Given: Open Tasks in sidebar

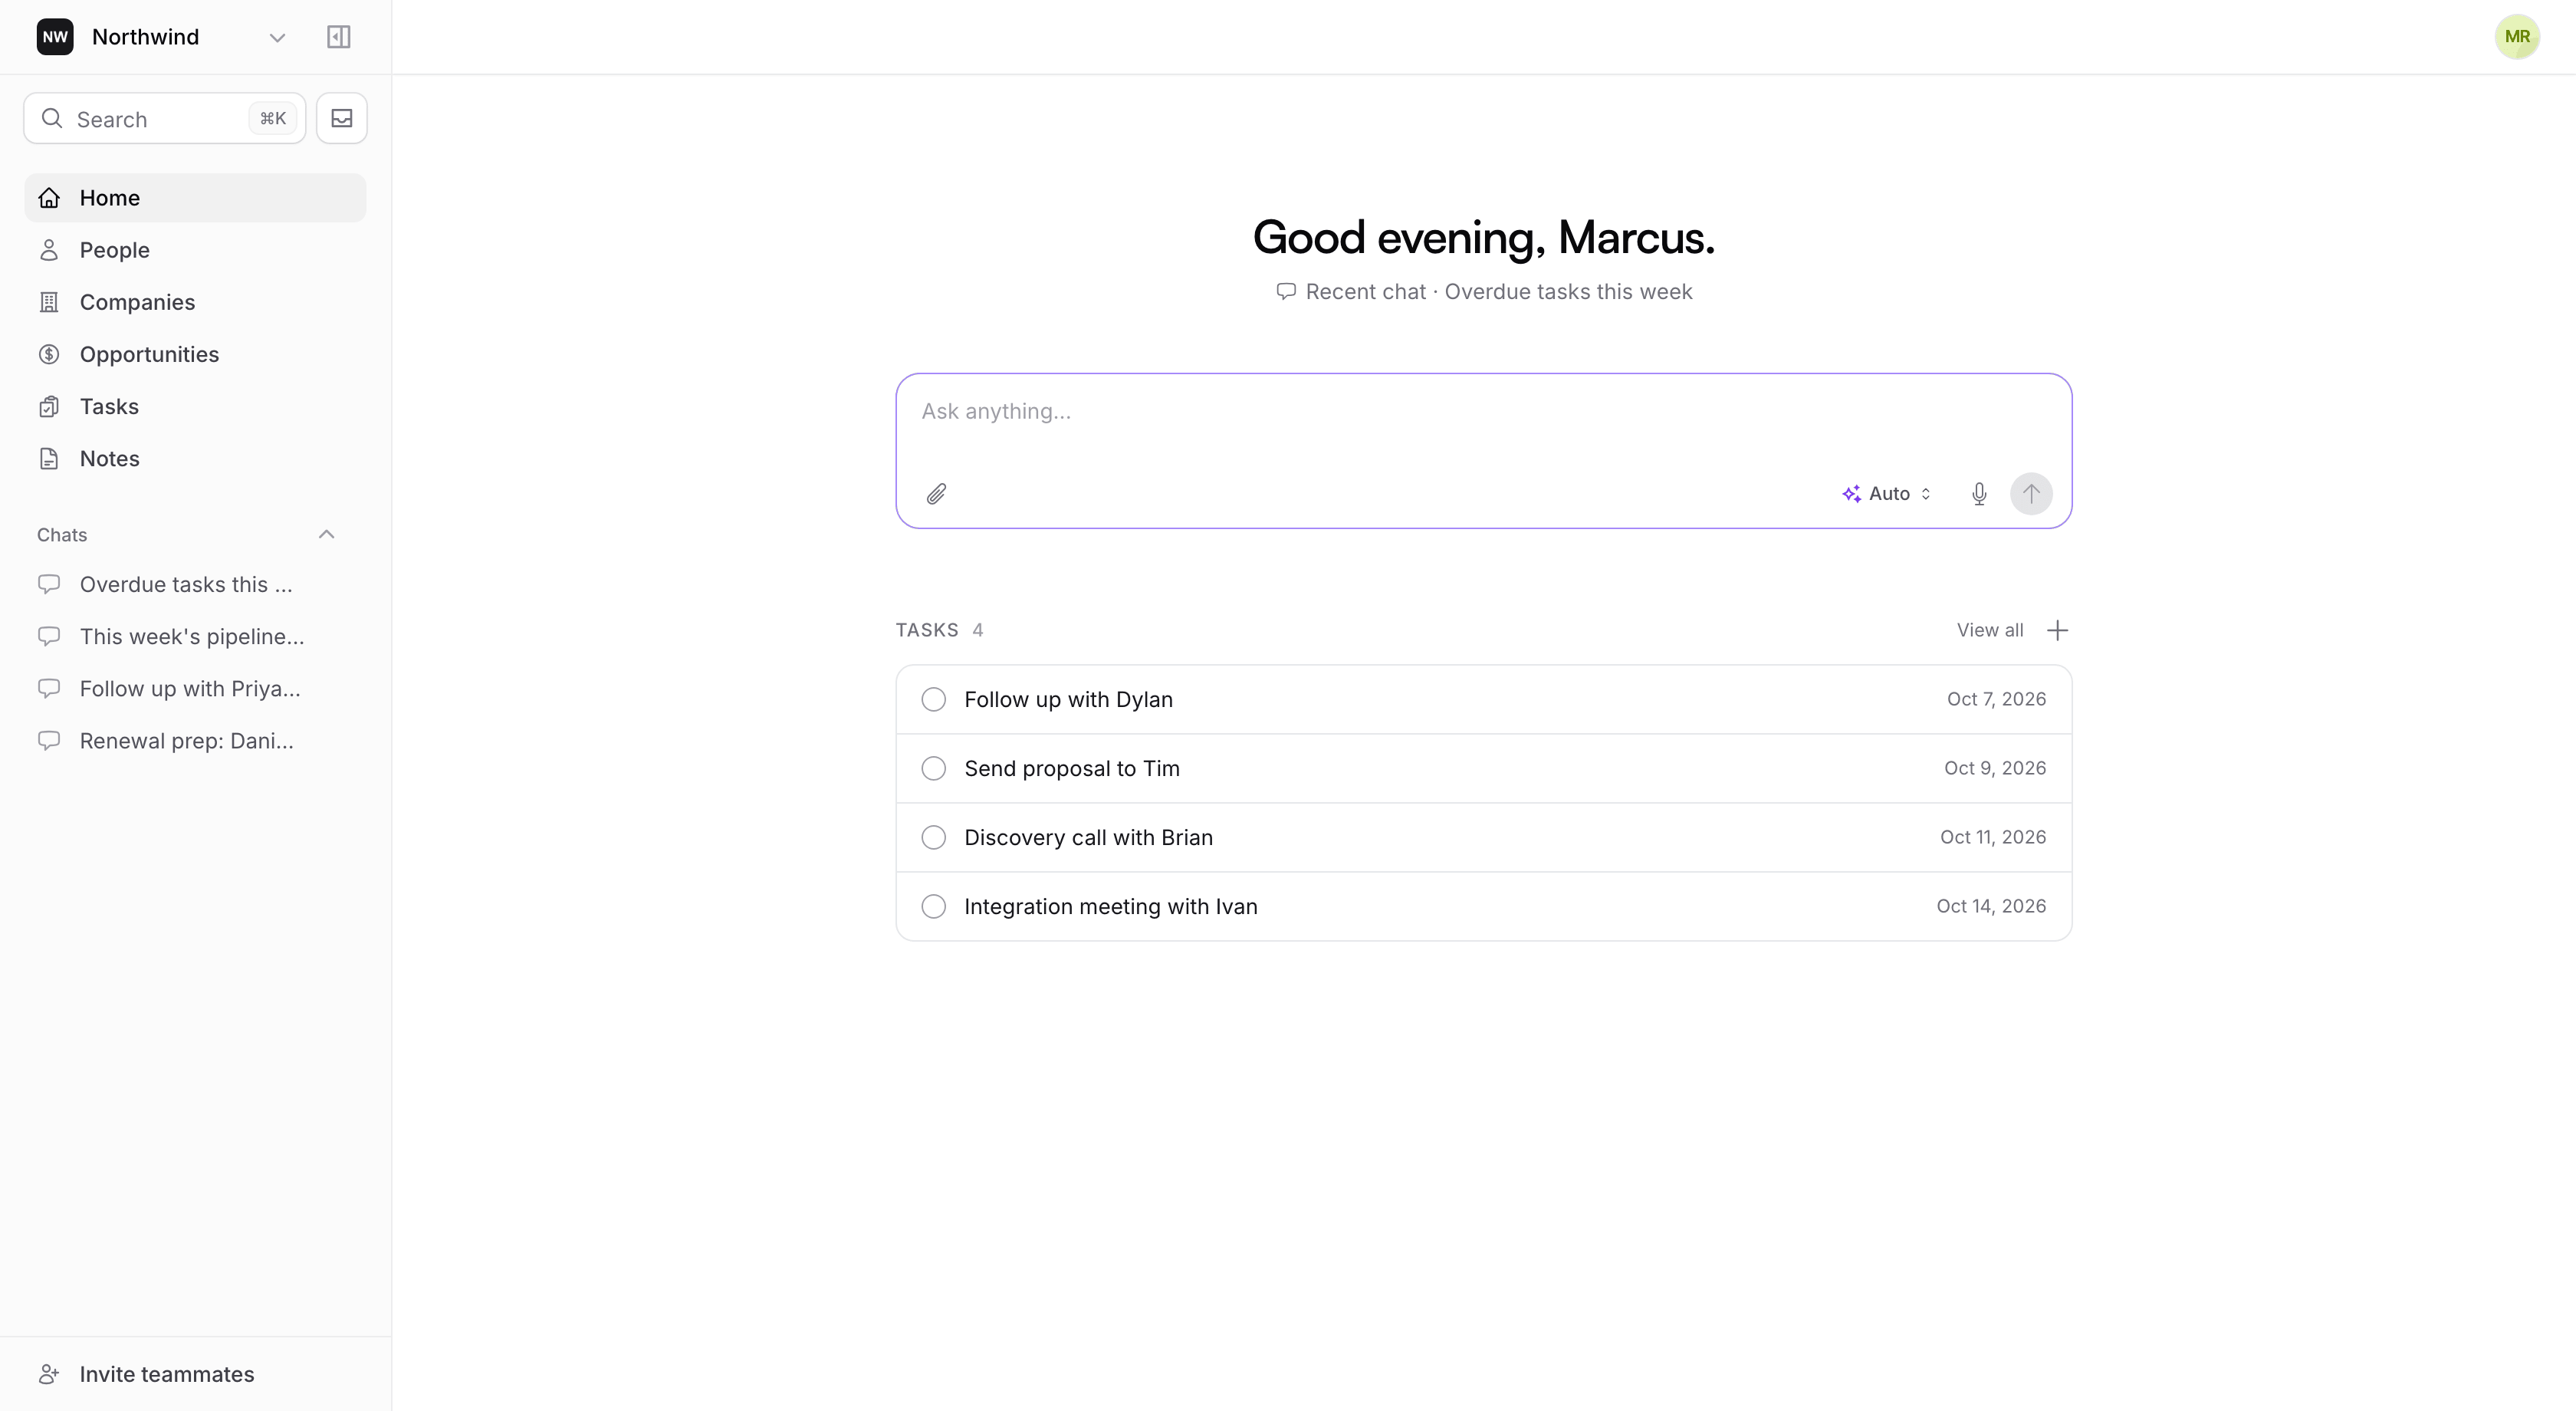Looking at the screenshot, I should [x=195, y=406].
